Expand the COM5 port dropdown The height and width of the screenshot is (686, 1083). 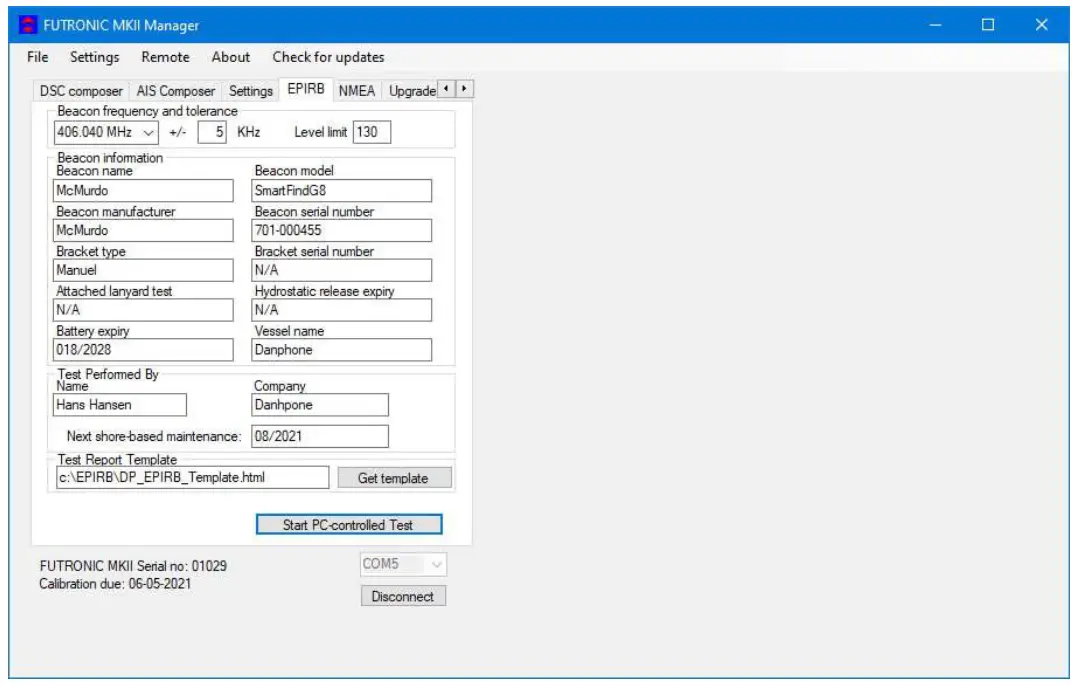coord(437,565)
